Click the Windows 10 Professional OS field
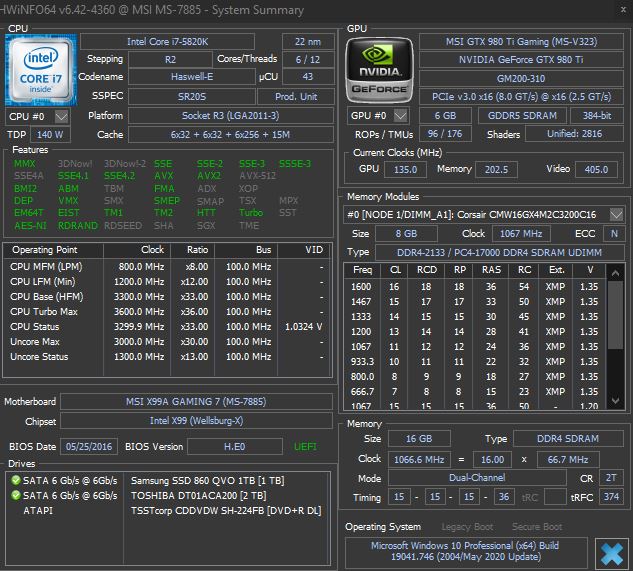The width and height of the screenshot is (633, 571). (465, 551)
